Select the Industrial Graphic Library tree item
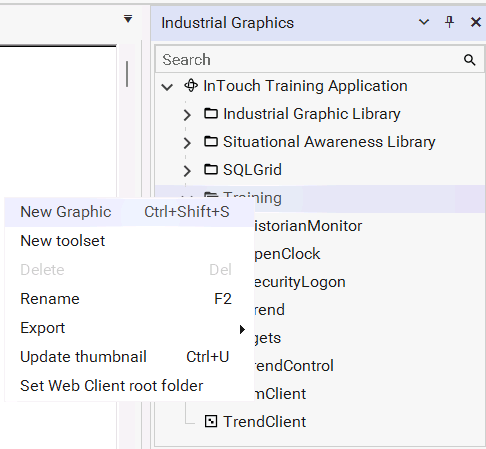 [x=312, y=114]
